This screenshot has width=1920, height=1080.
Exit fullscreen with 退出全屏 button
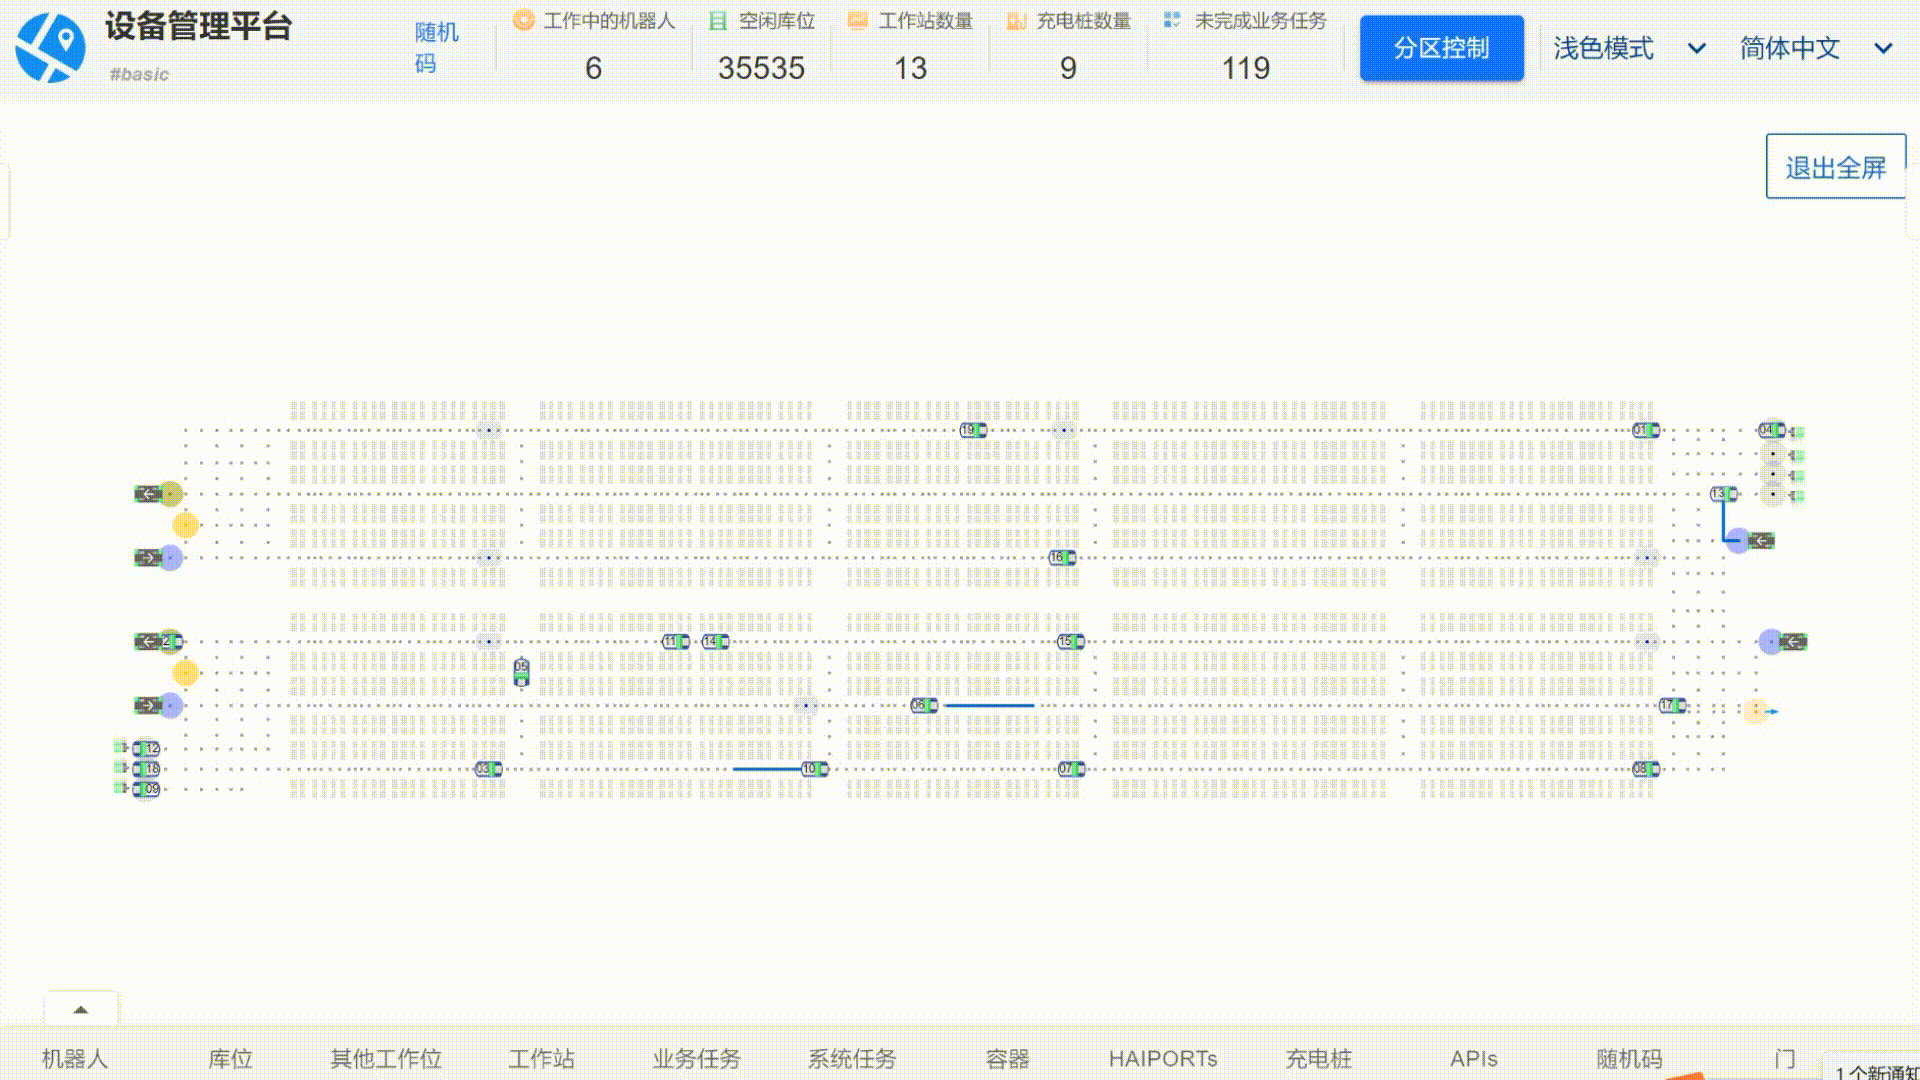pyautogui.click(x=1835, y=167)
